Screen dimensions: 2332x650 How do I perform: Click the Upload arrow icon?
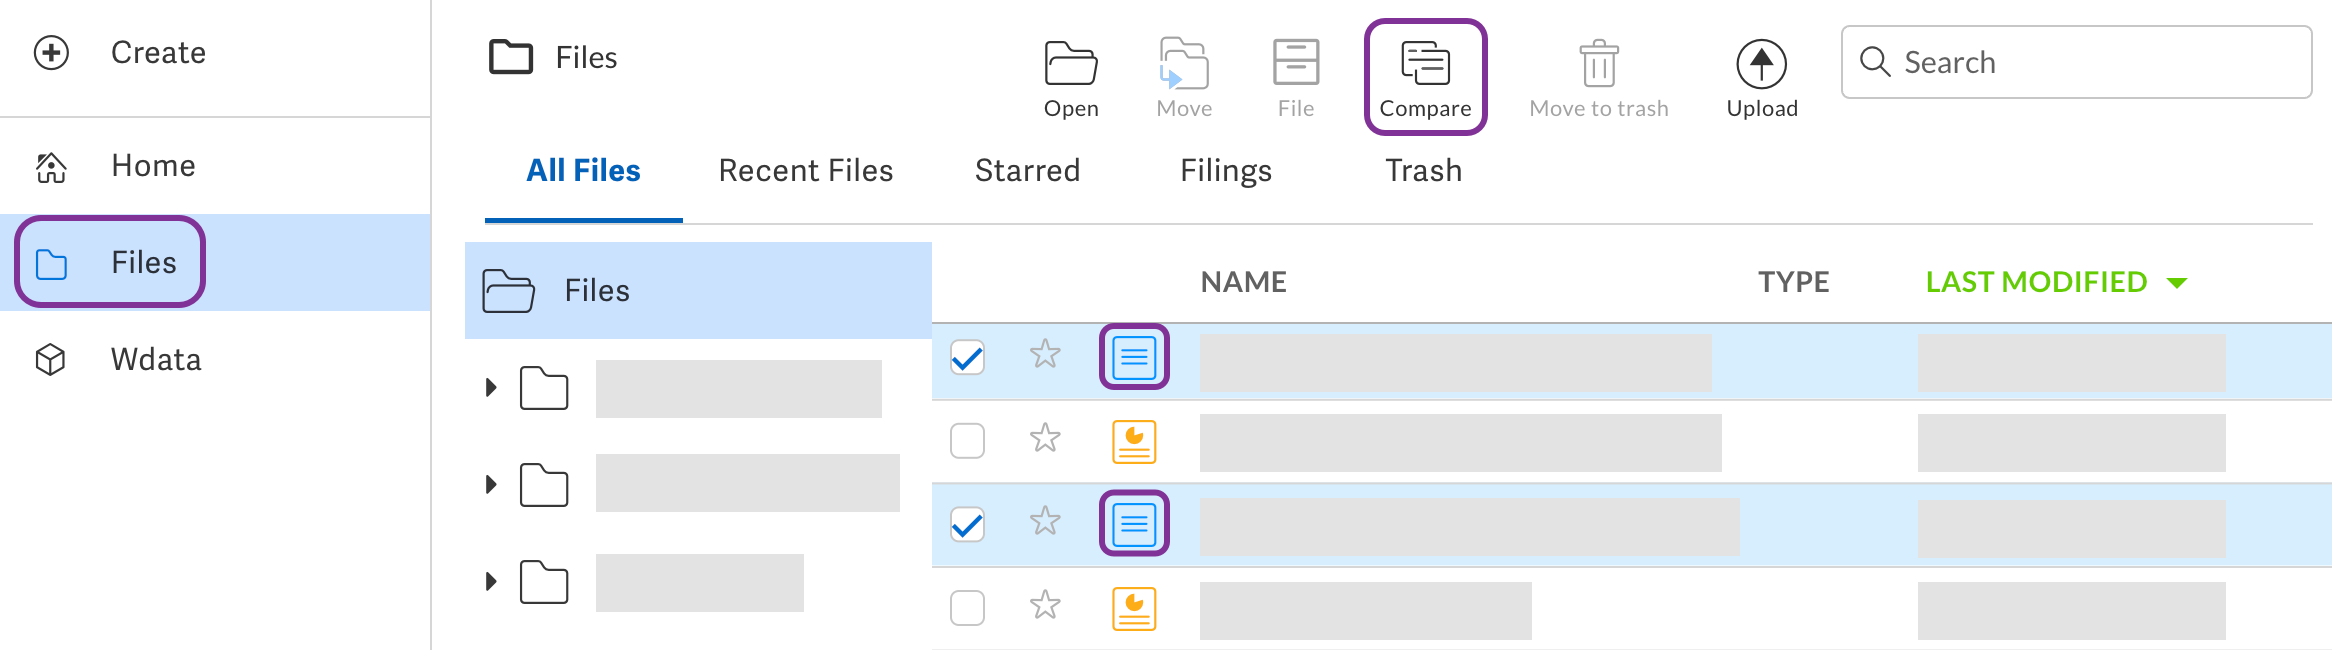point(1761,64)
